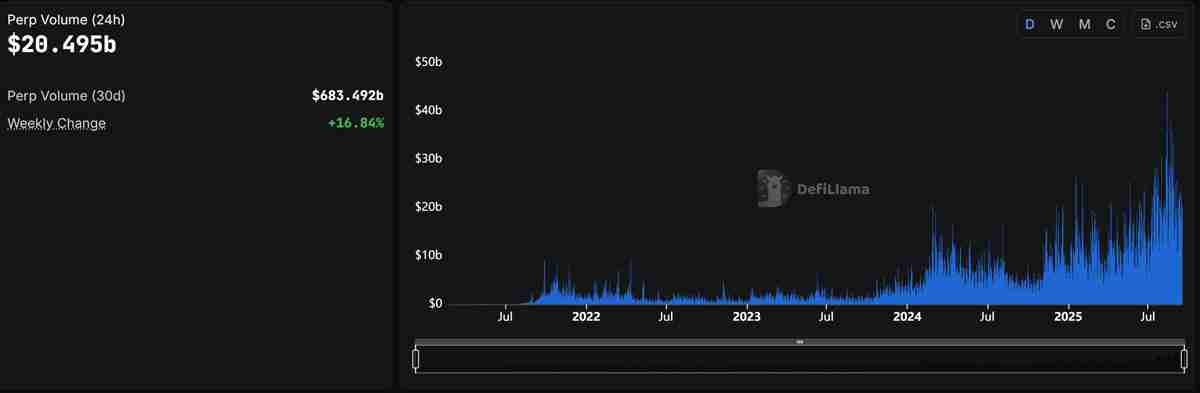The image size is (1200, 393).
Task: Download chart data as .csv
Action: tap(1158, 24)
